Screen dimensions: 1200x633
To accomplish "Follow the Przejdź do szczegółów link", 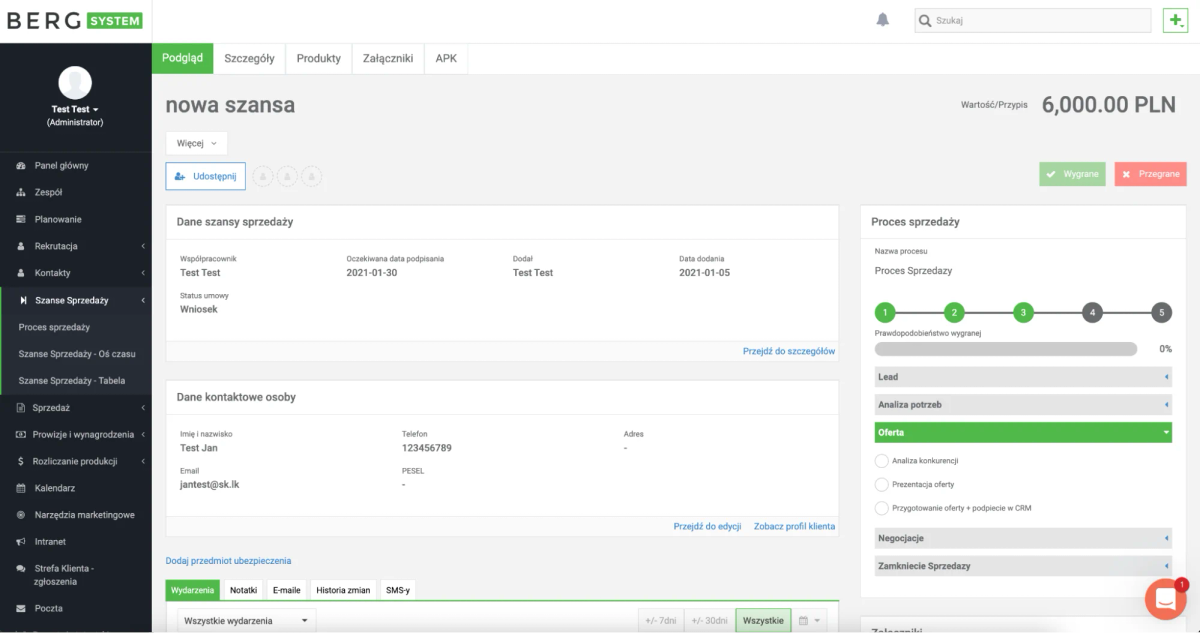I will click(x=789, y=351).
